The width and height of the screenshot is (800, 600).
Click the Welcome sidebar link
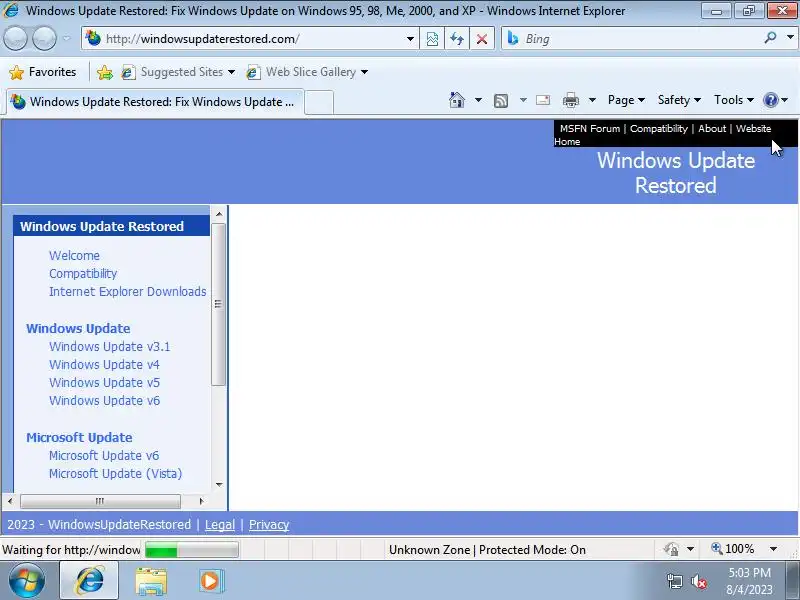74,256
